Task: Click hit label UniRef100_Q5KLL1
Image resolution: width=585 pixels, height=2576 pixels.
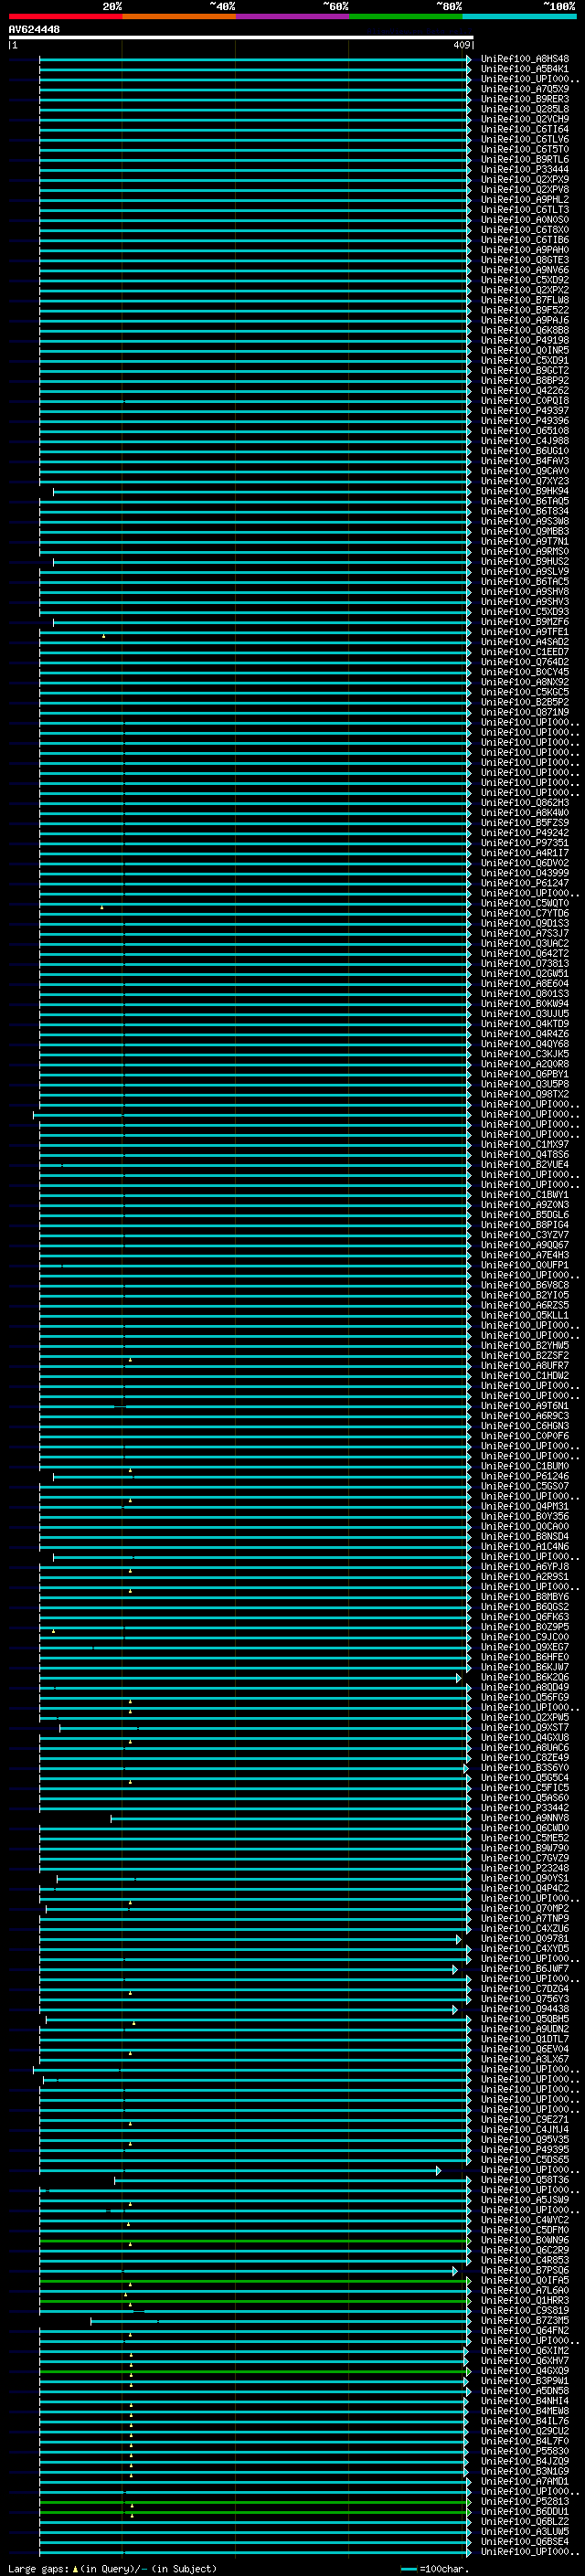Action: pyautogui.click(x=525, y=1315)
